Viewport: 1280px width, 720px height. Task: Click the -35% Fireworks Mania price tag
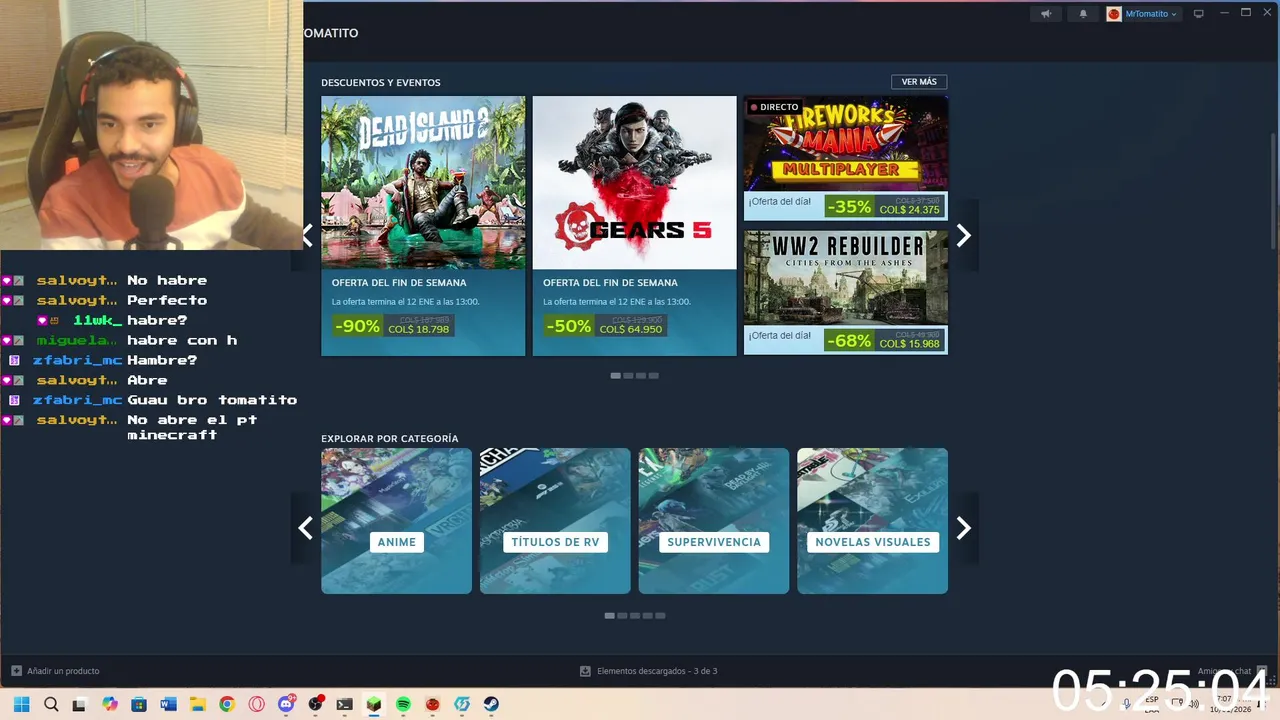point(884,207)
